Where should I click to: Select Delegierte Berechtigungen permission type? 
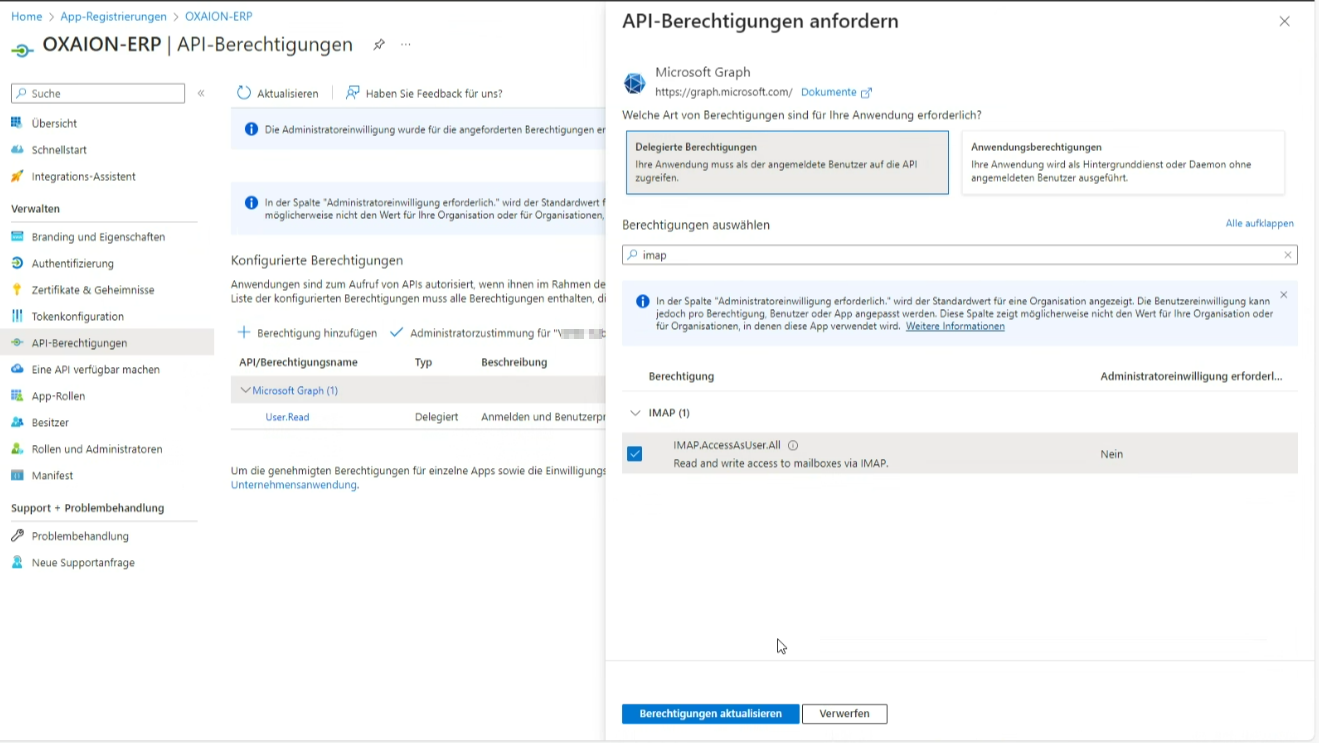787,162
